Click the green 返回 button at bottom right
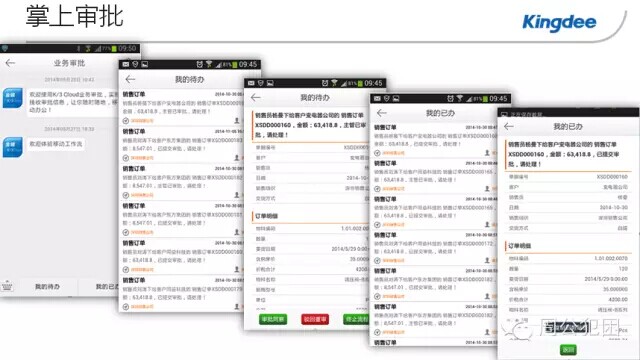 pos(568,350)
